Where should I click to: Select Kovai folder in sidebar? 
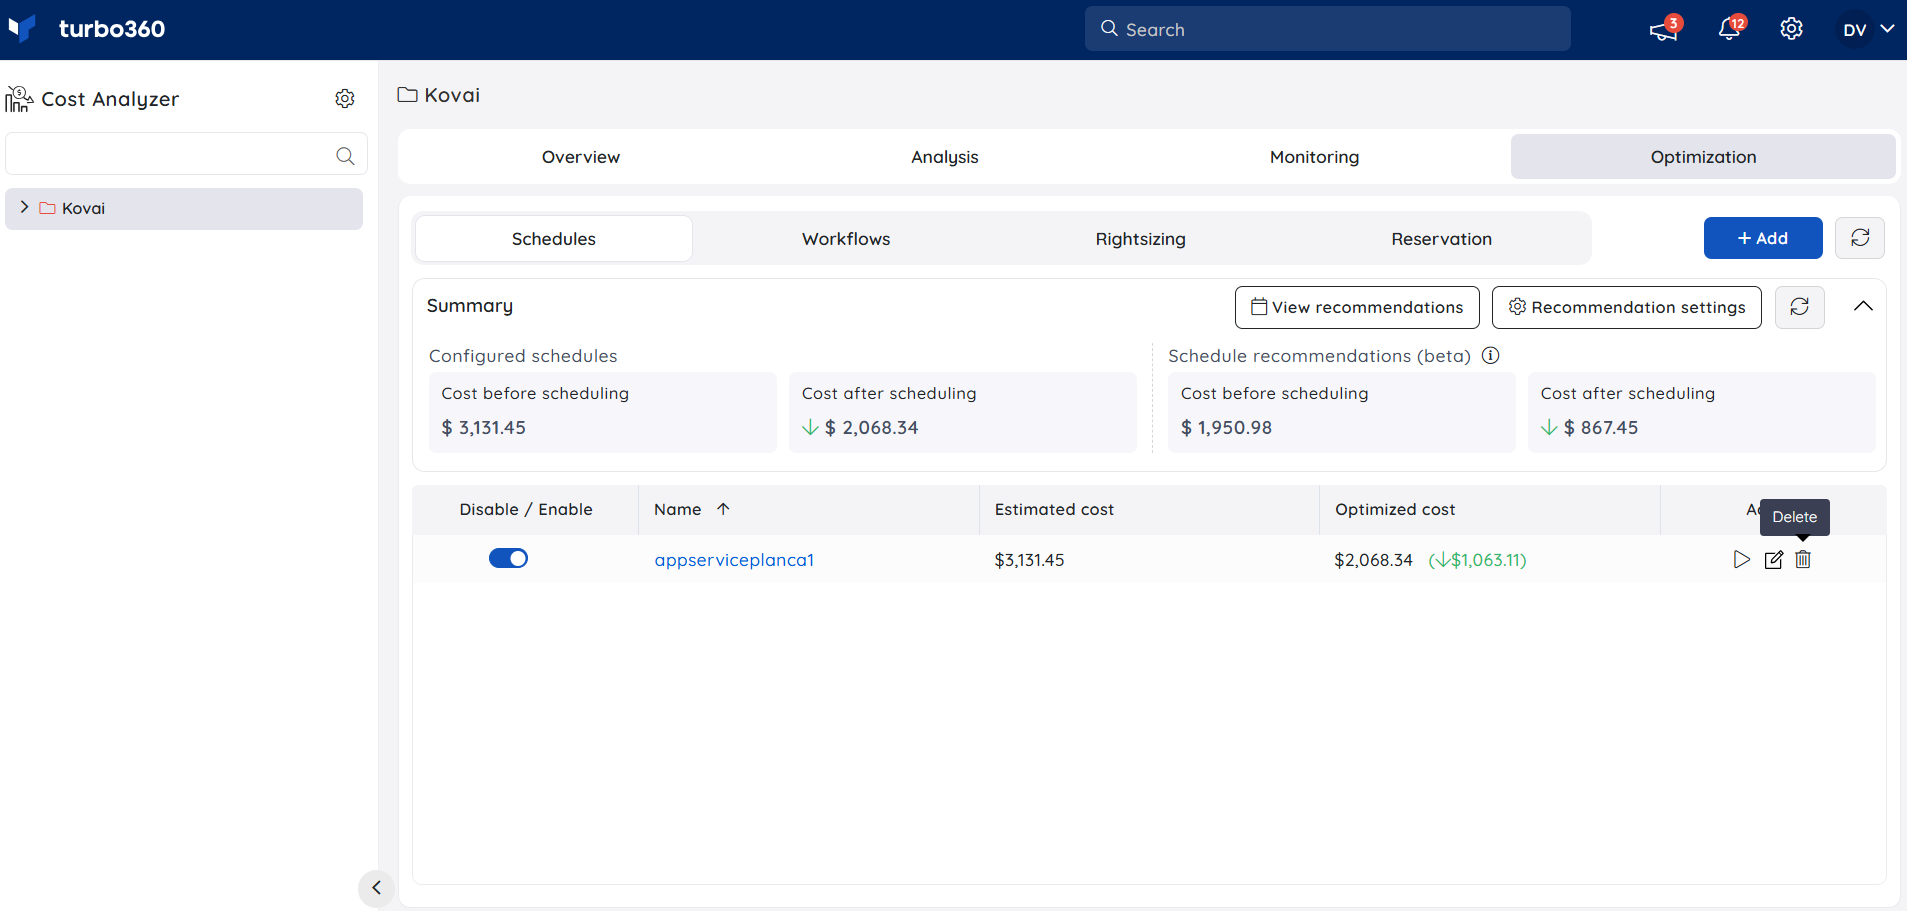184,208
